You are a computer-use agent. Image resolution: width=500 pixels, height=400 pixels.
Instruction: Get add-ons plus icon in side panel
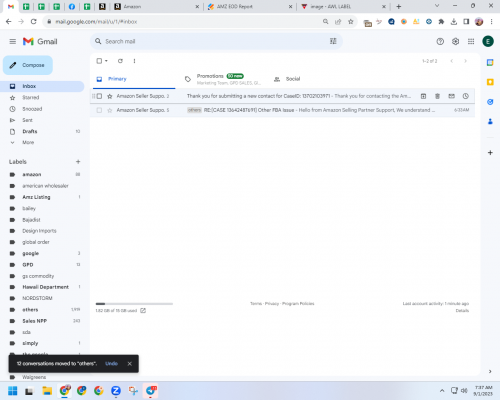point(490,153)
